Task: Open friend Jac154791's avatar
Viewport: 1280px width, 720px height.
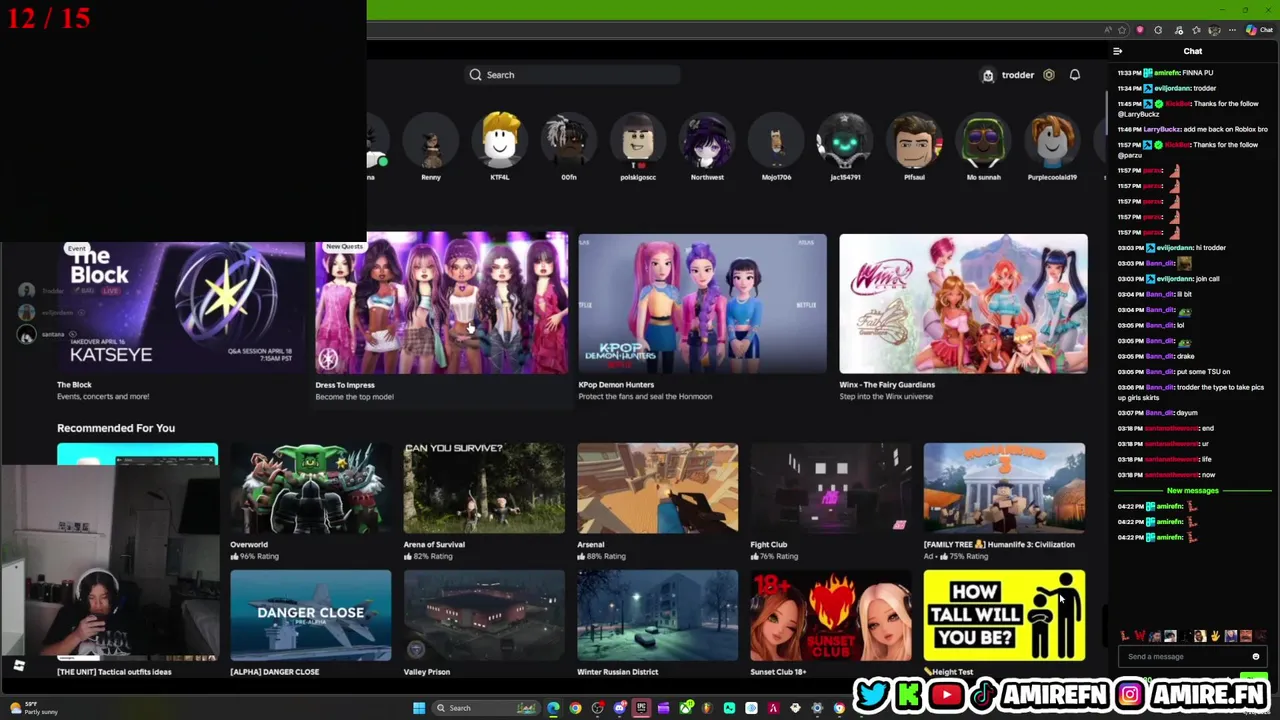Action: [x=845, y=141]
